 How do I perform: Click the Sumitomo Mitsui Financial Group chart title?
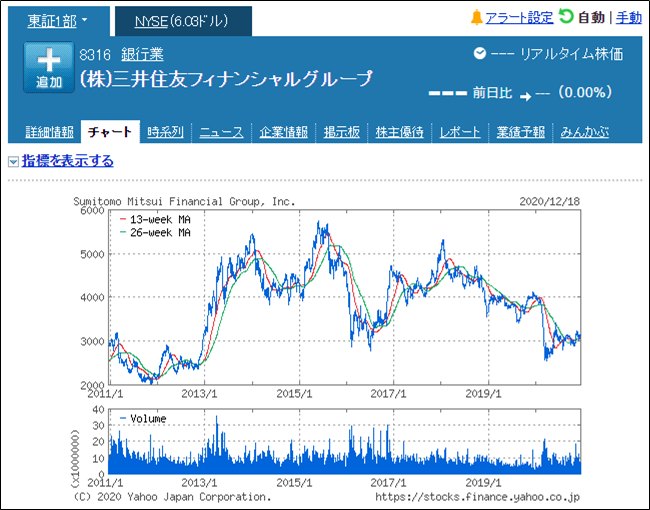pos(184,202)
